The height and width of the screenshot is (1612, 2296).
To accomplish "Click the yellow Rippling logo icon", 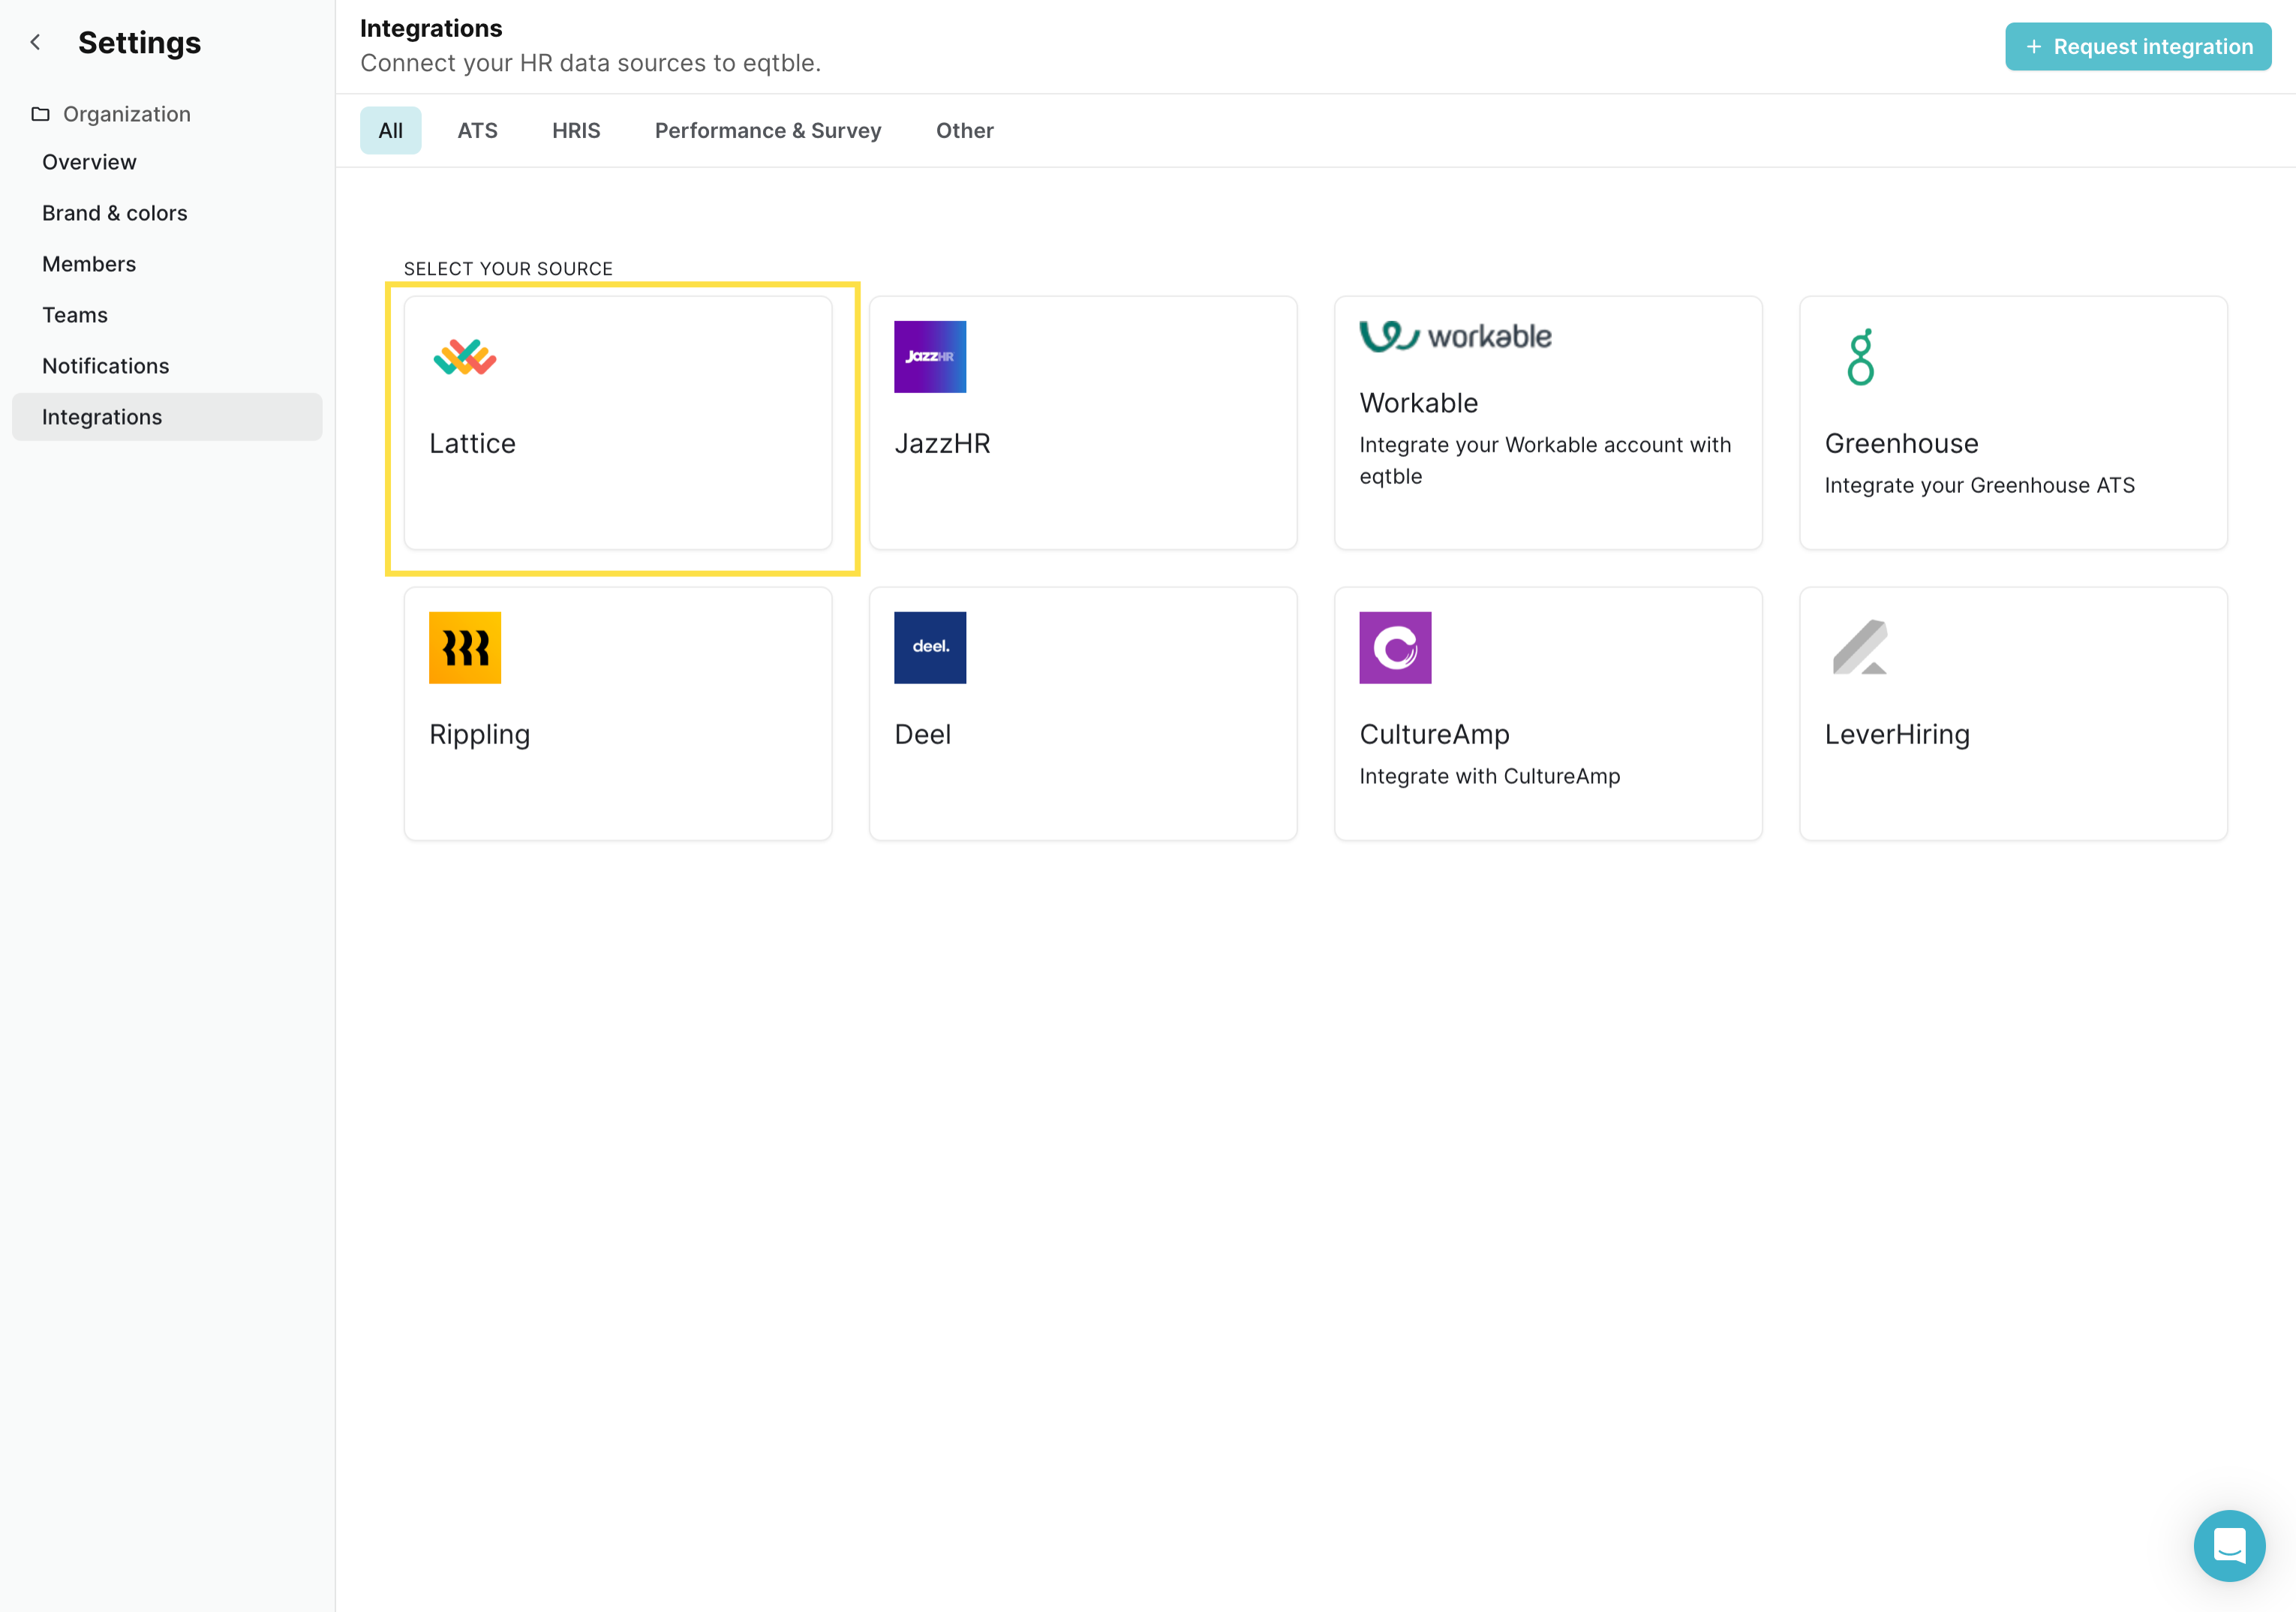I will [x=464, y=648].
